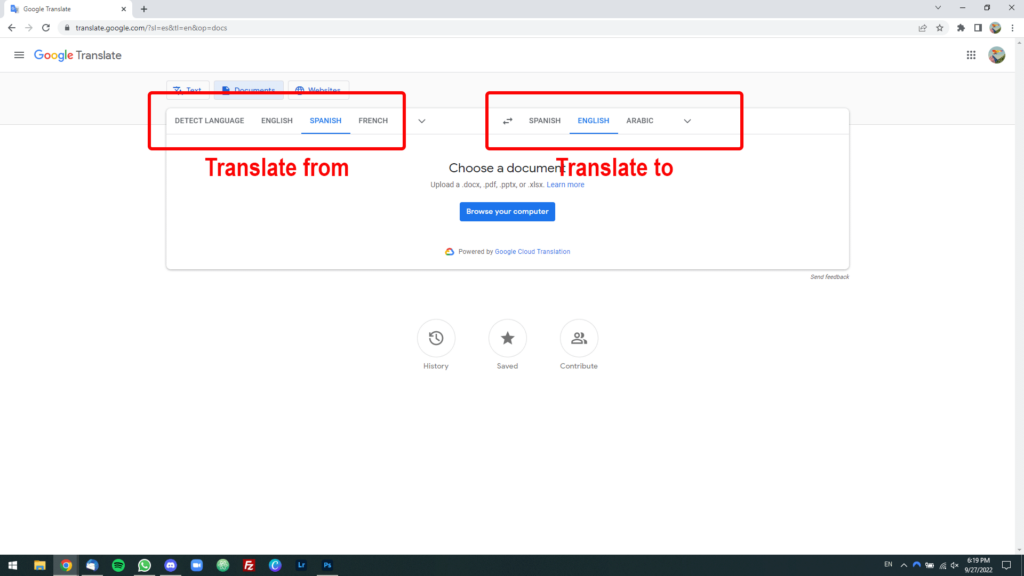Open the Windows Start menu

tap(12, 566)
